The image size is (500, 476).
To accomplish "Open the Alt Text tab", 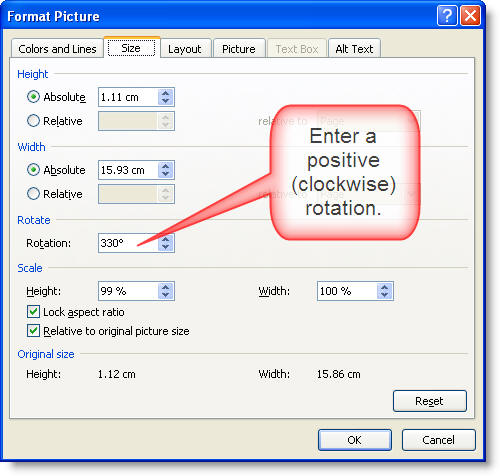I will (354, 49).
